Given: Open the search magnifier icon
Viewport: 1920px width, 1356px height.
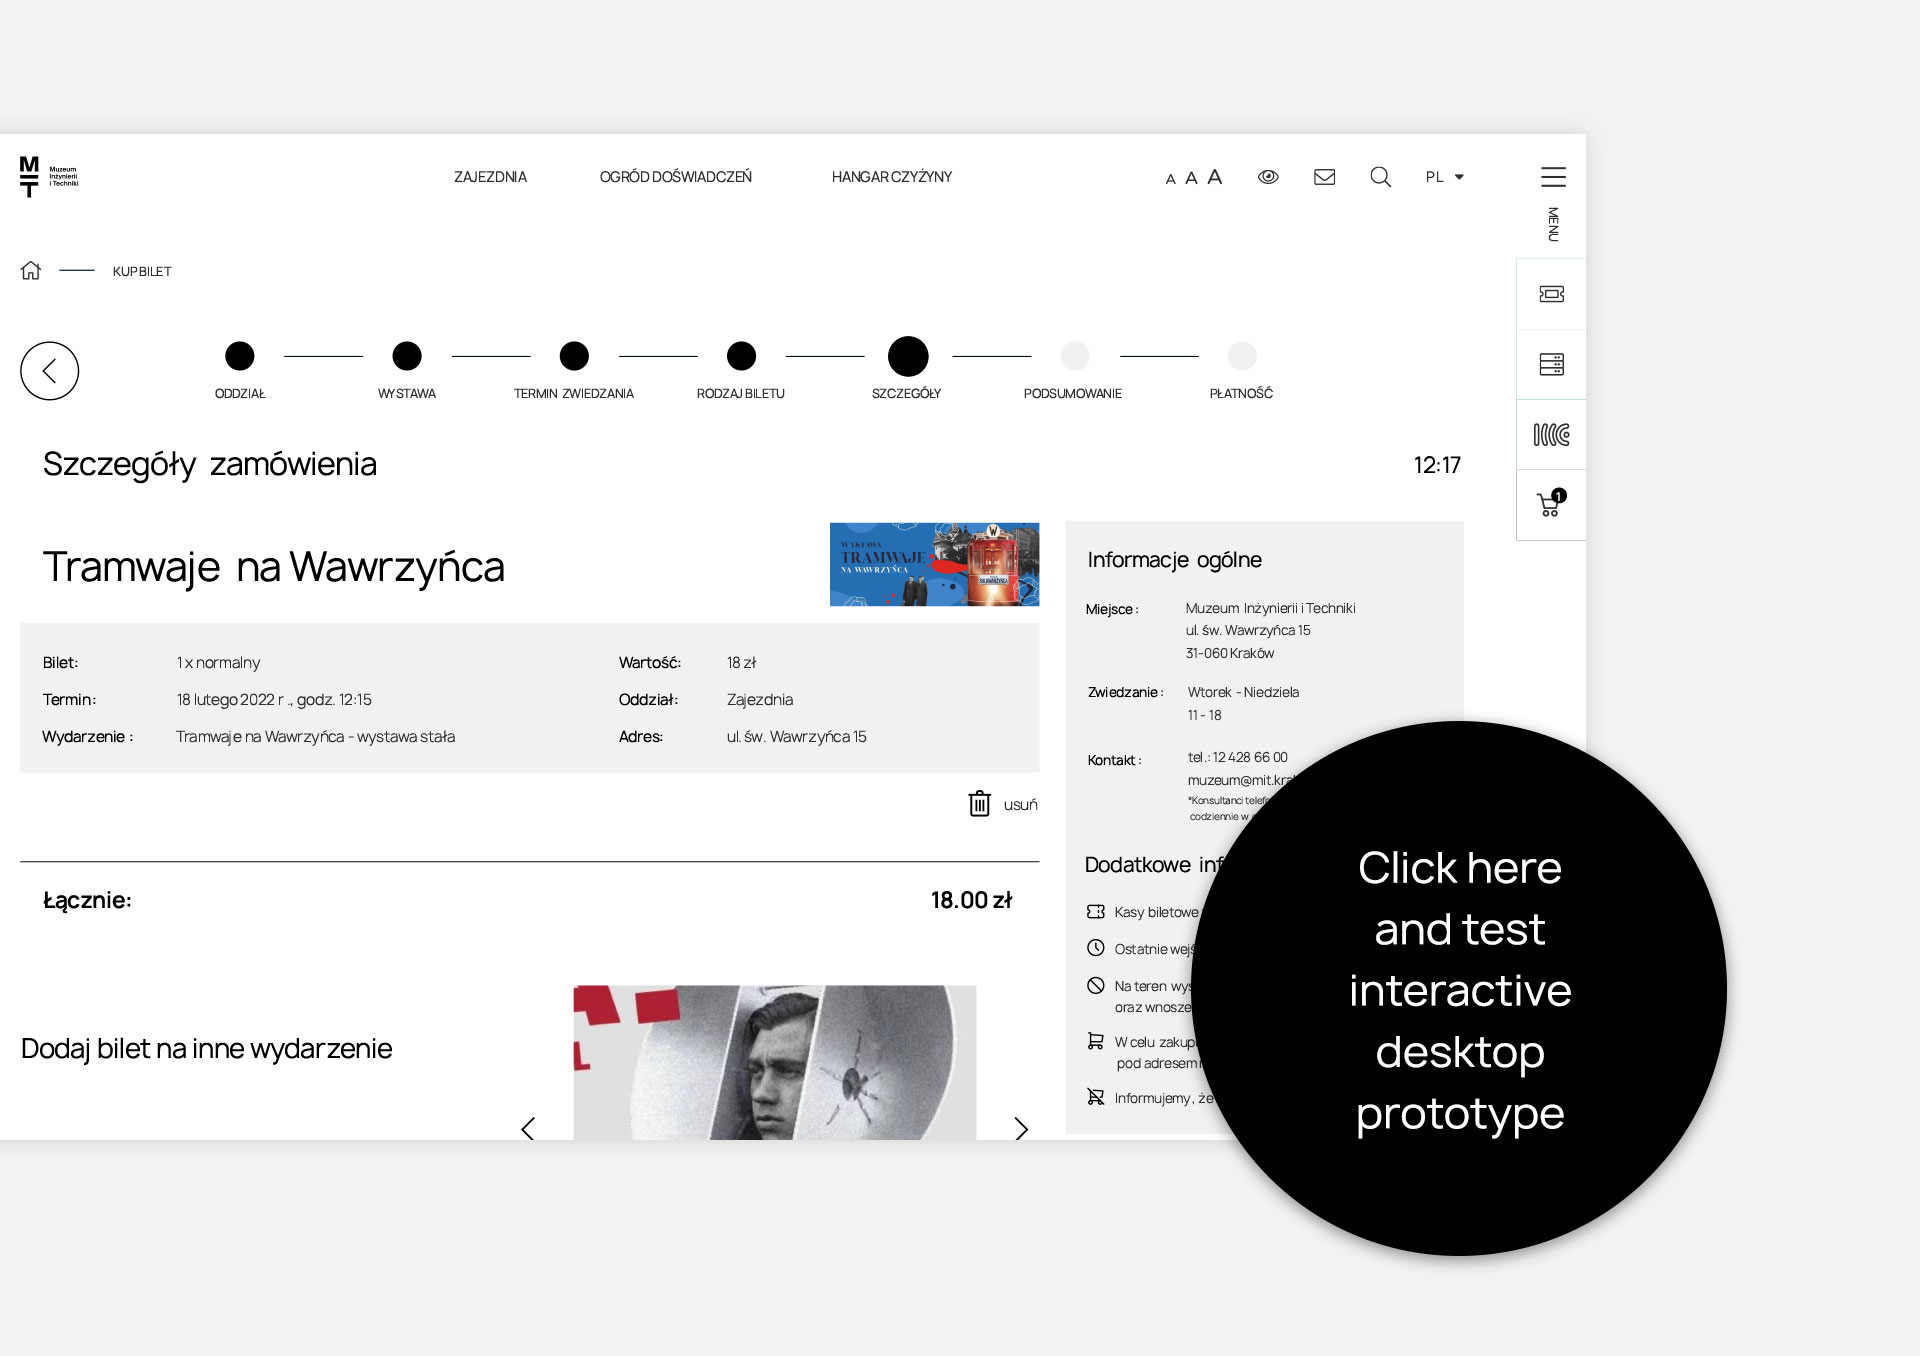Looking at the screenshot, I should point(1380,177).
